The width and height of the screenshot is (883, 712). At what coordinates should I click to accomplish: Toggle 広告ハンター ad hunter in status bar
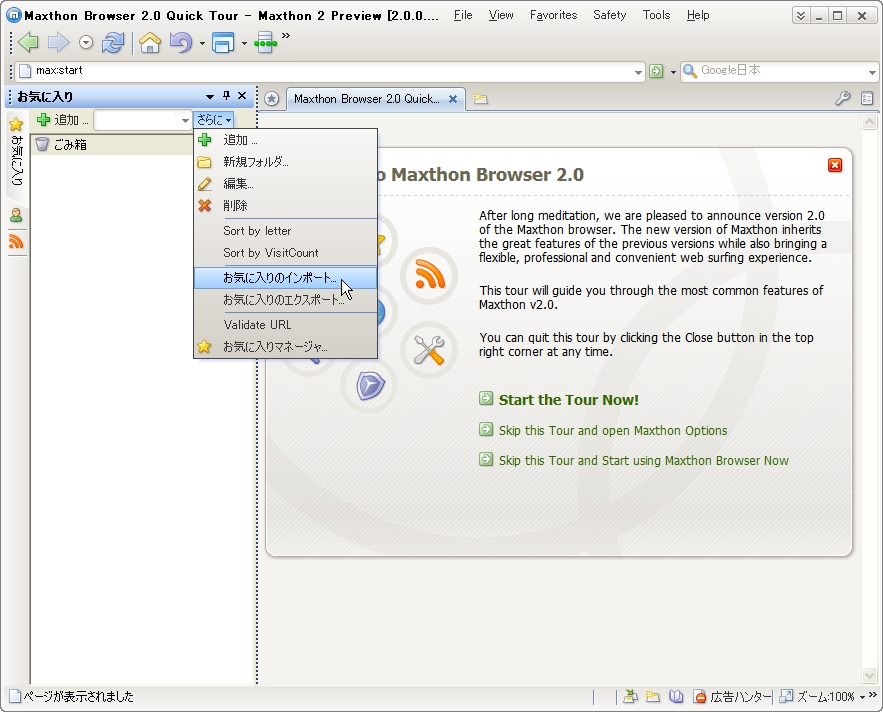tap(732, 697)
